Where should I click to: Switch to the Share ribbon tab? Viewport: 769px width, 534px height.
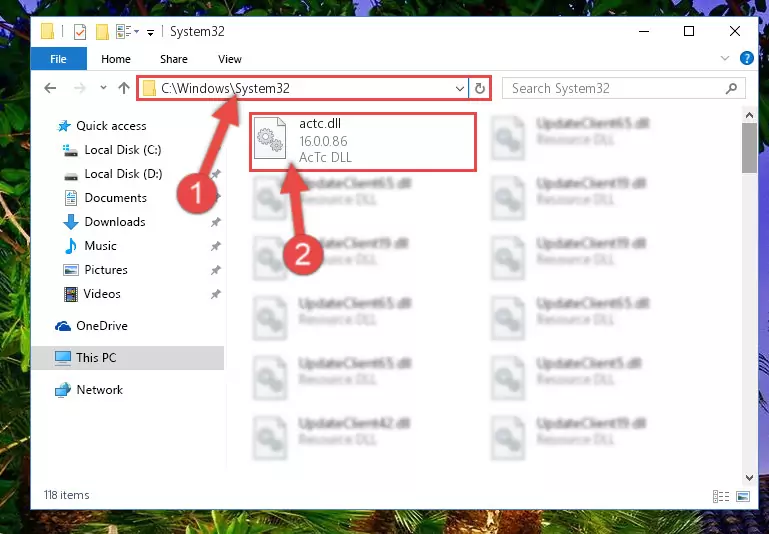click(174, 59)
